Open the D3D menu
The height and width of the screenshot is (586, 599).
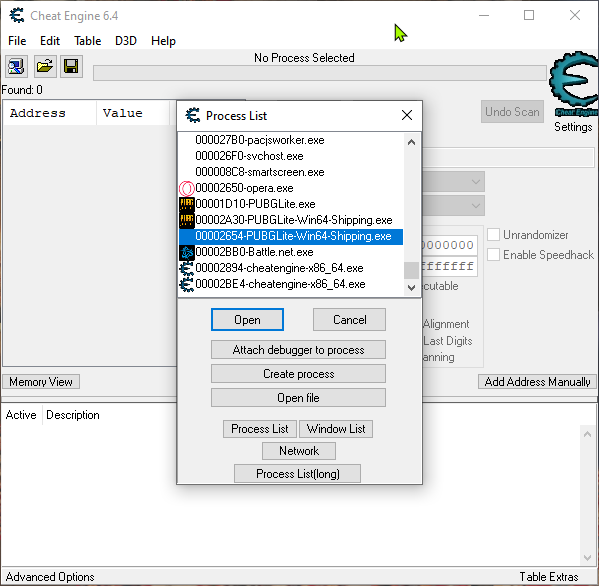tap(126, 41)
